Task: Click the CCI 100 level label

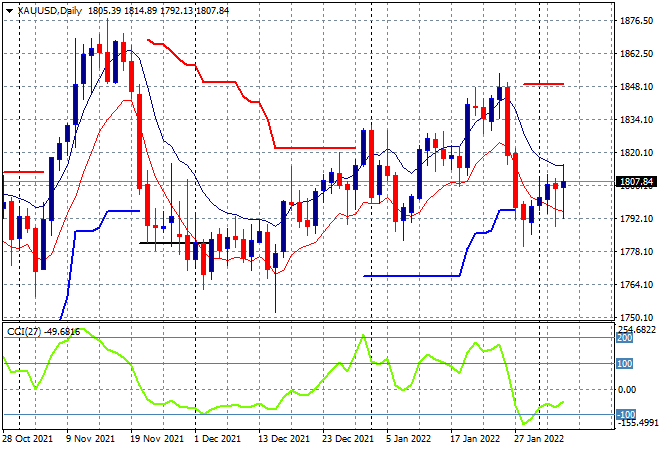Action: coord(625,364)
